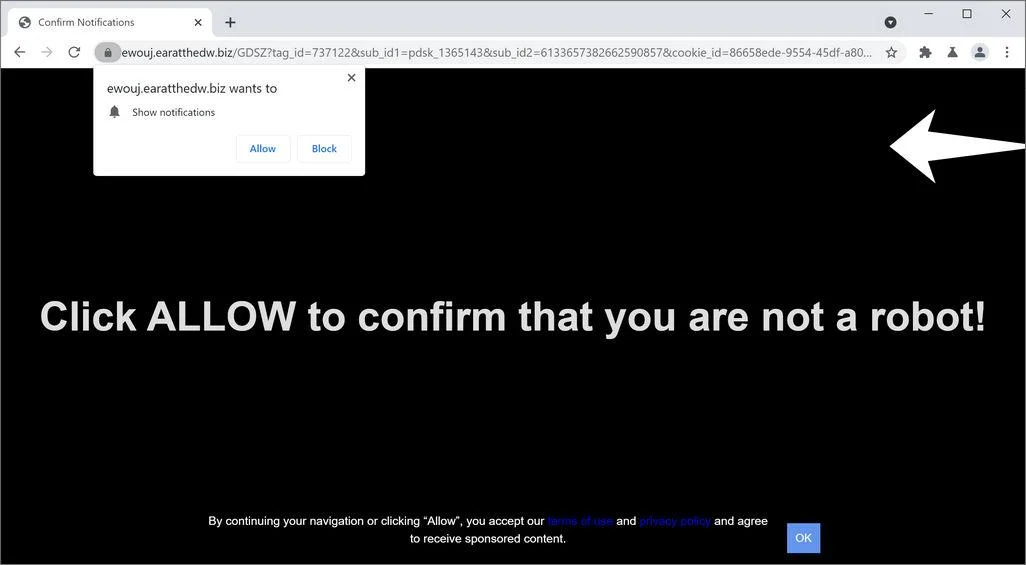
Task: Minimize the browser window
Action: click(929, 14)
